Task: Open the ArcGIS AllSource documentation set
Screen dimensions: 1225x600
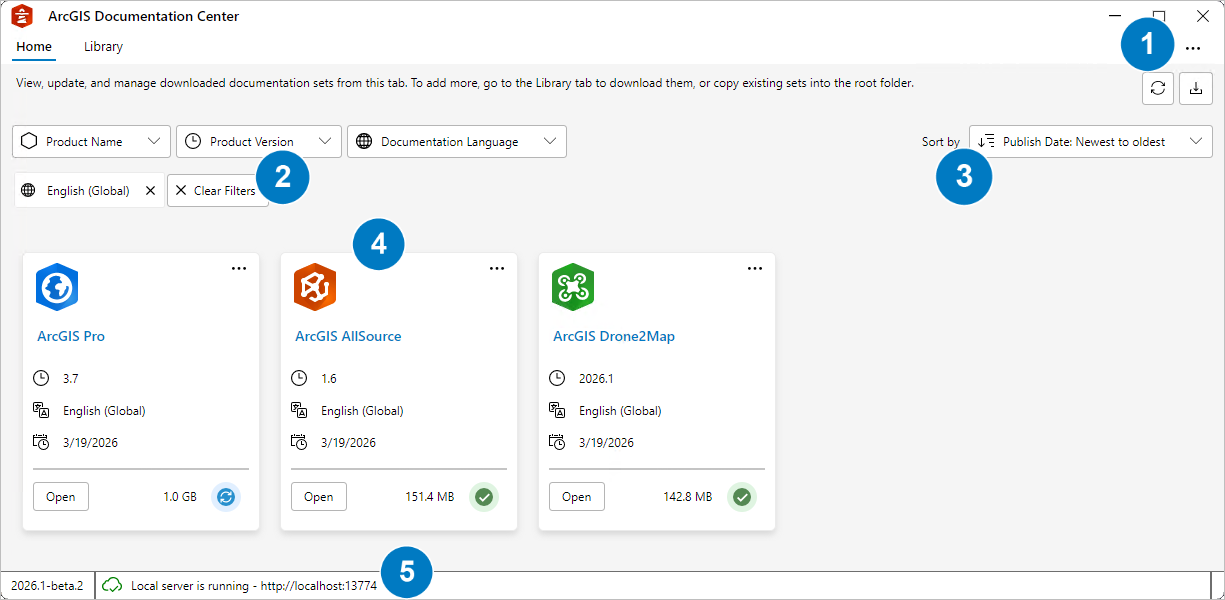Action: (x=319, y=496)
